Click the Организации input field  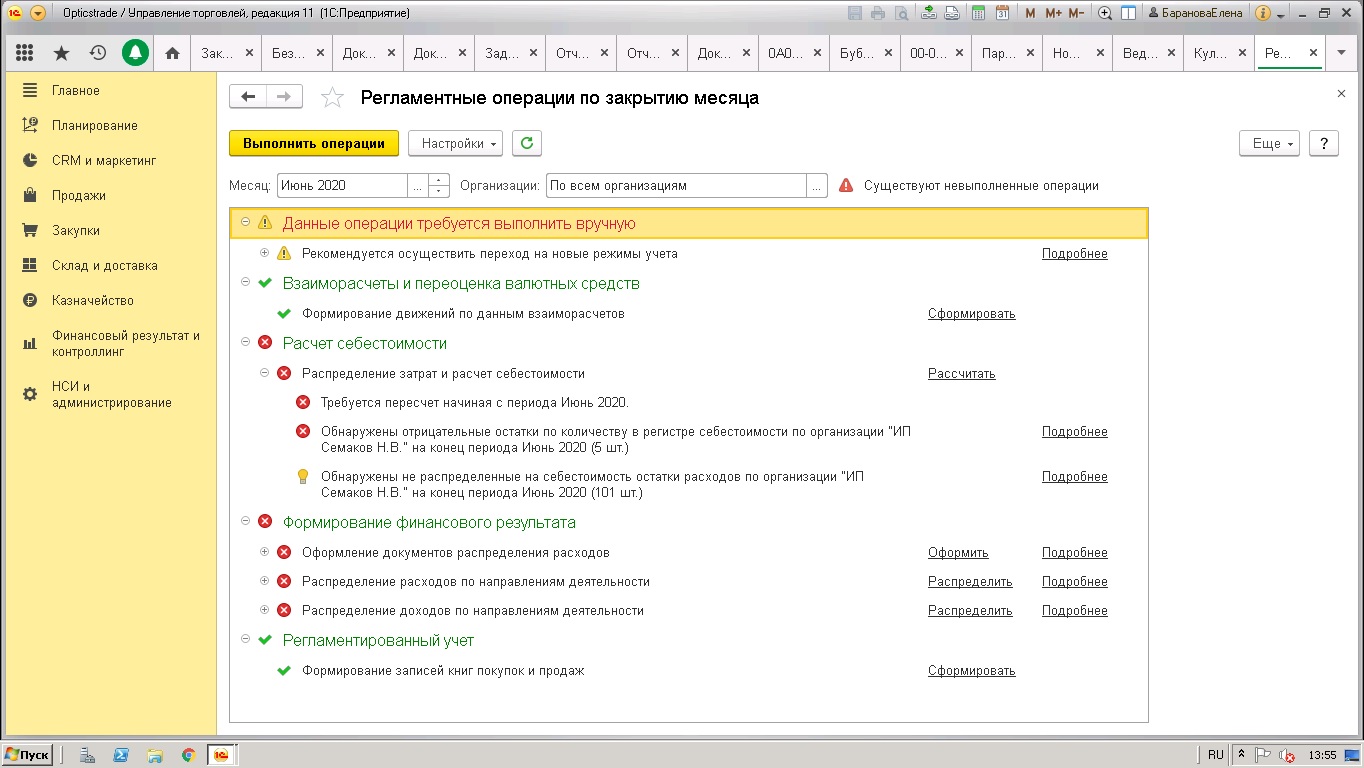676,185
